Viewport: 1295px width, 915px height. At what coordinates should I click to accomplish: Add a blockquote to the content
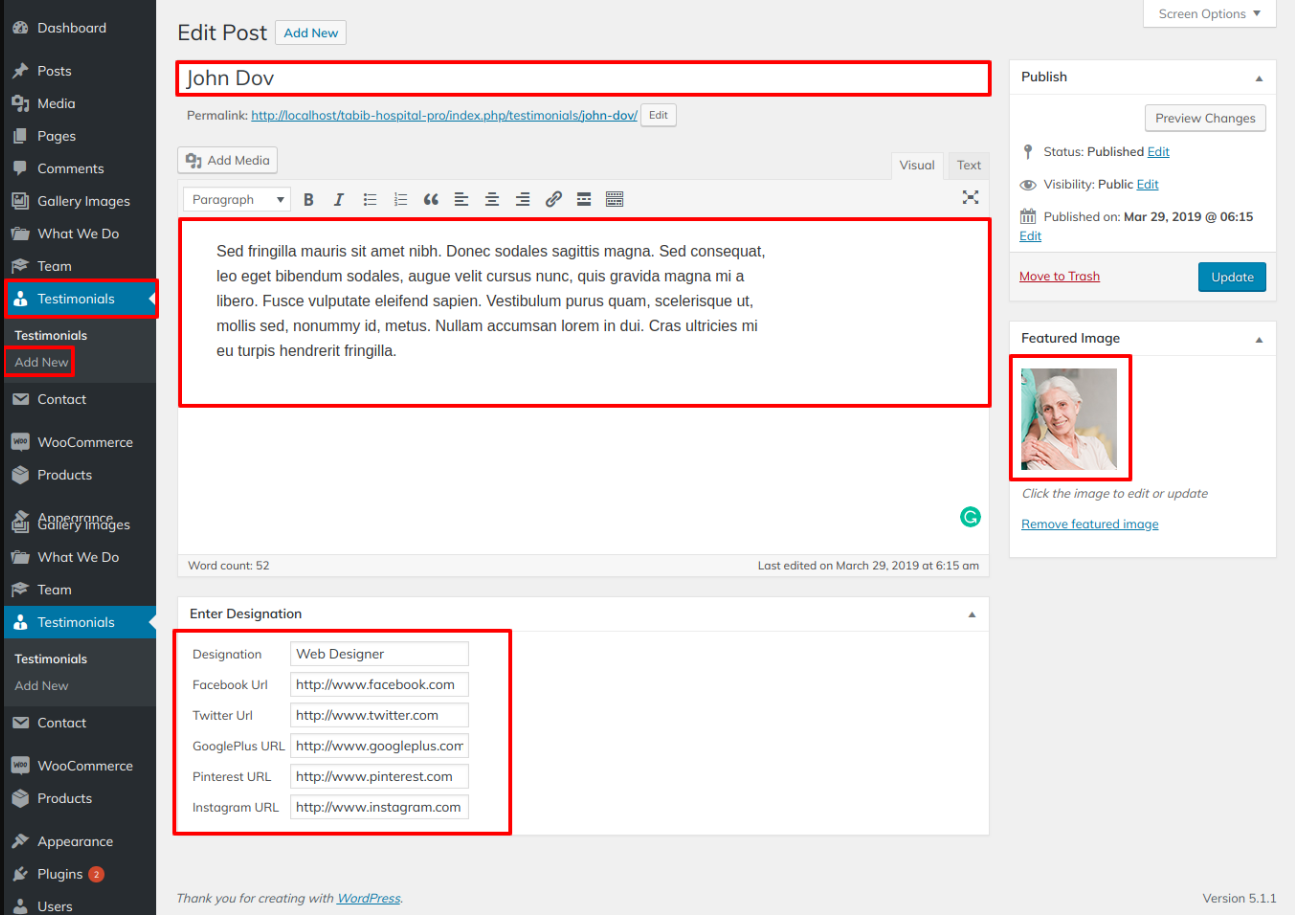pos(431,200)
